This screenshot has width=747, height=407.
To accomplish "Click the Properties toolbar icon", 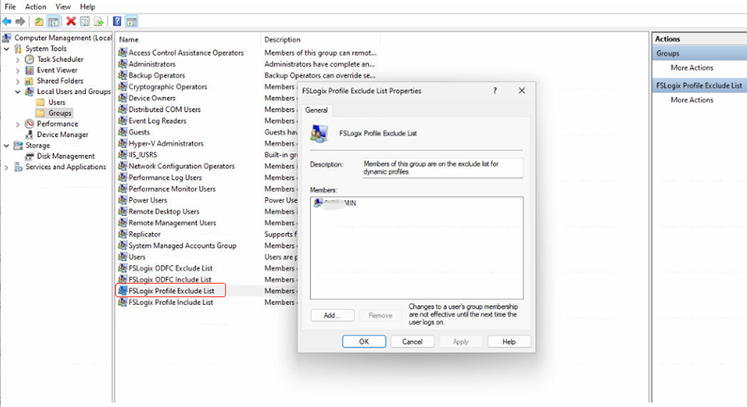I will 85,21.
